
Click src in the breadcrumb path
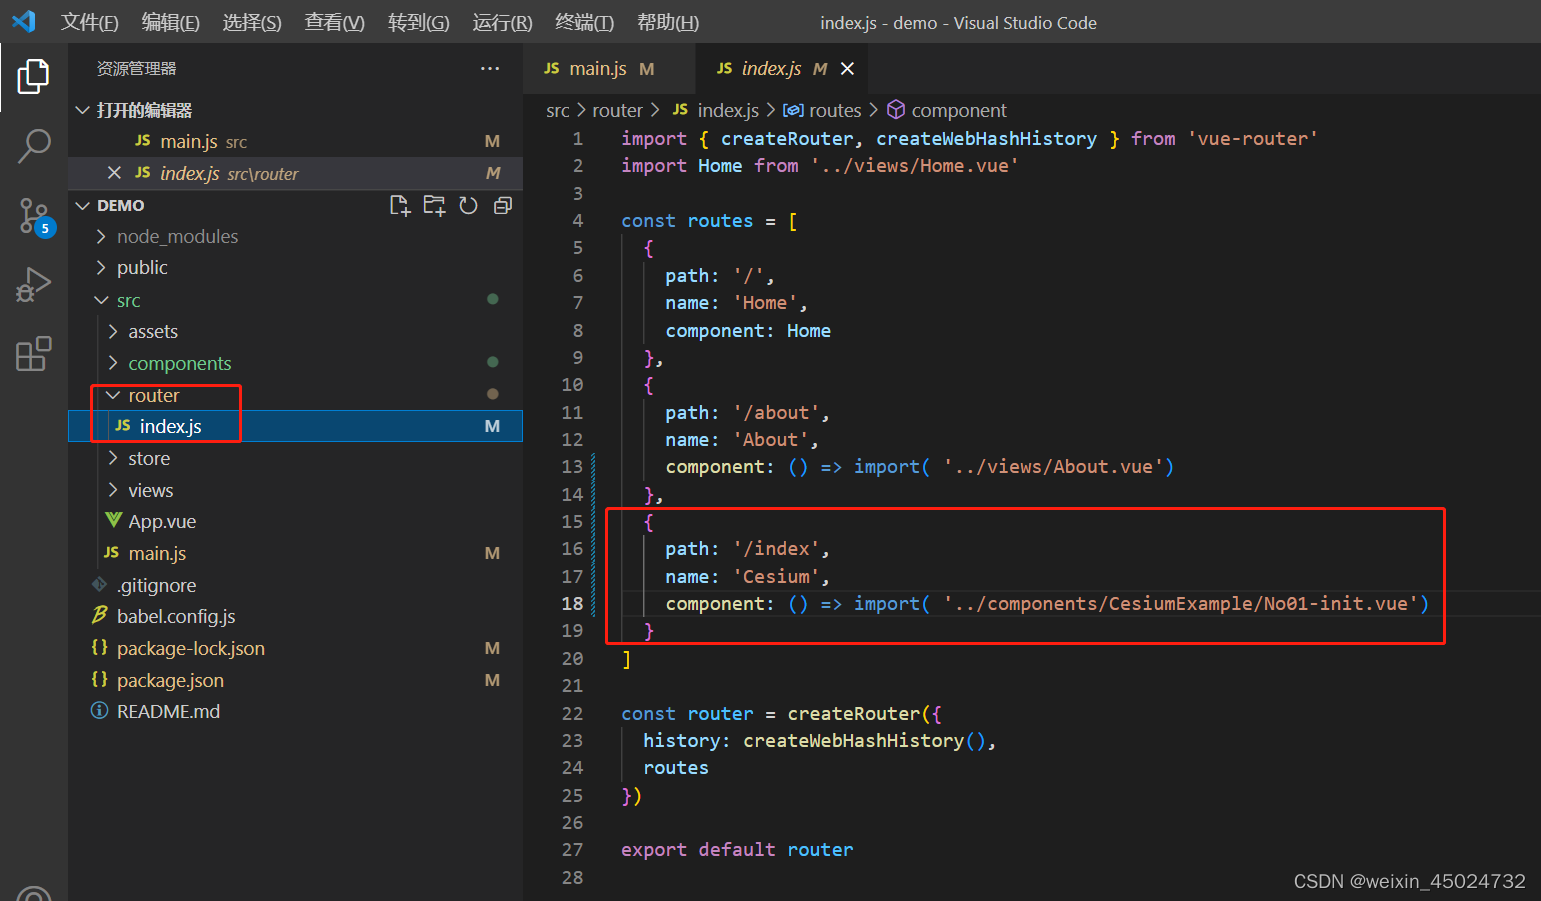558,110
